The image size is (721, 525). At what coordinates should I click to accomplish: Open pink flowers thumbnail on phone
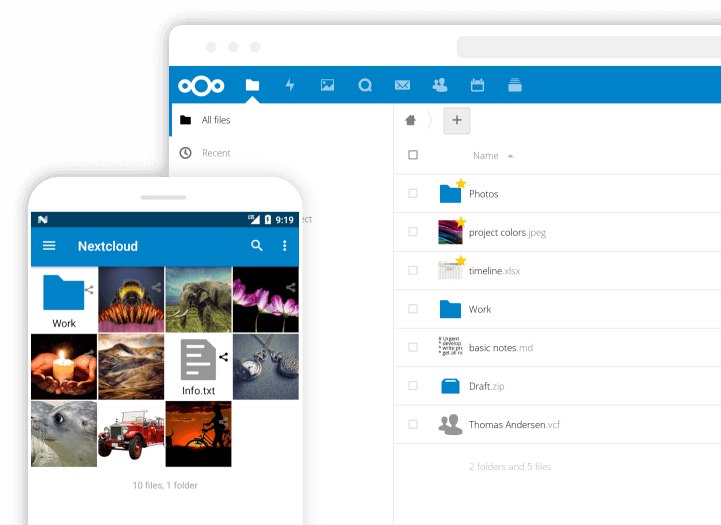[x=266, y=299]
